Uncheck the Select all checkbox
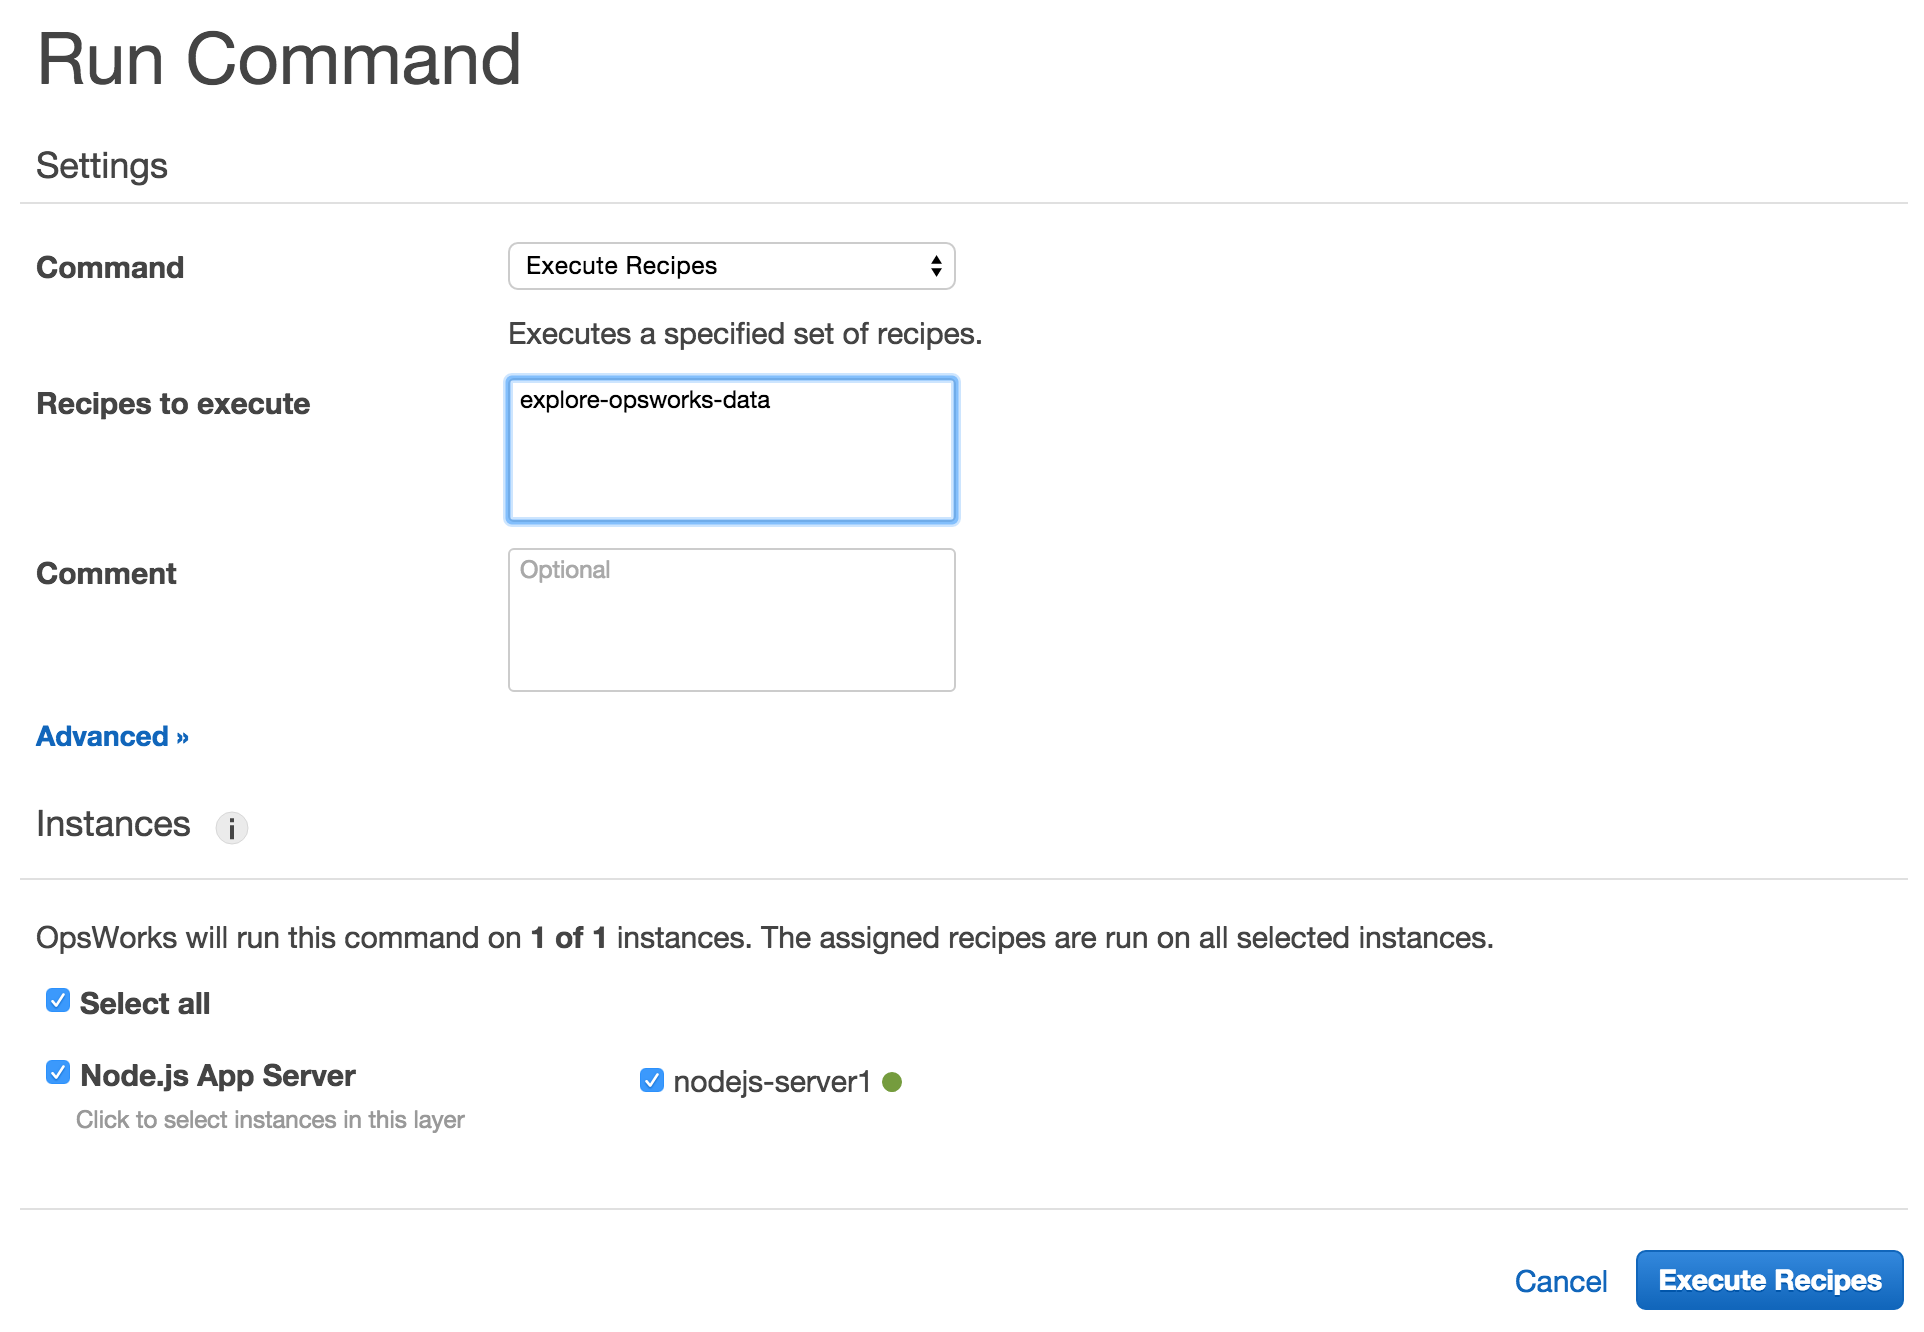Screen dimensions: 1924x1332 (x=58, y=1001)
